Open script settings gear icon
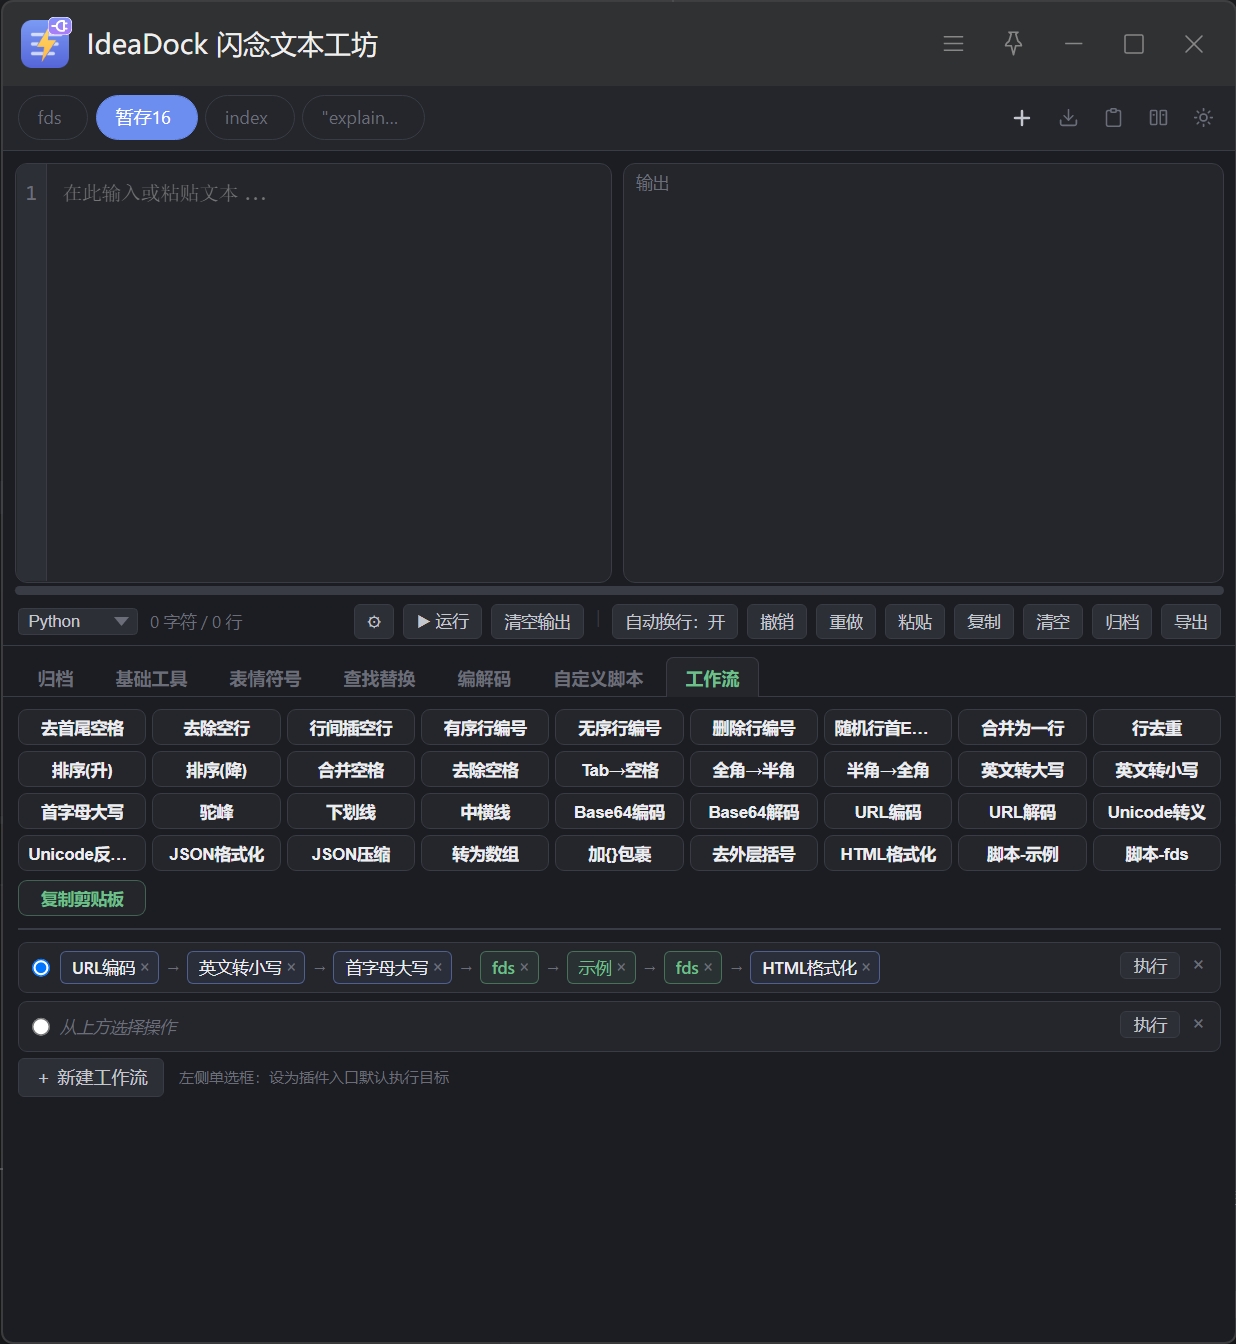Screen dimensions: 1236x1344 pos(374,622)
